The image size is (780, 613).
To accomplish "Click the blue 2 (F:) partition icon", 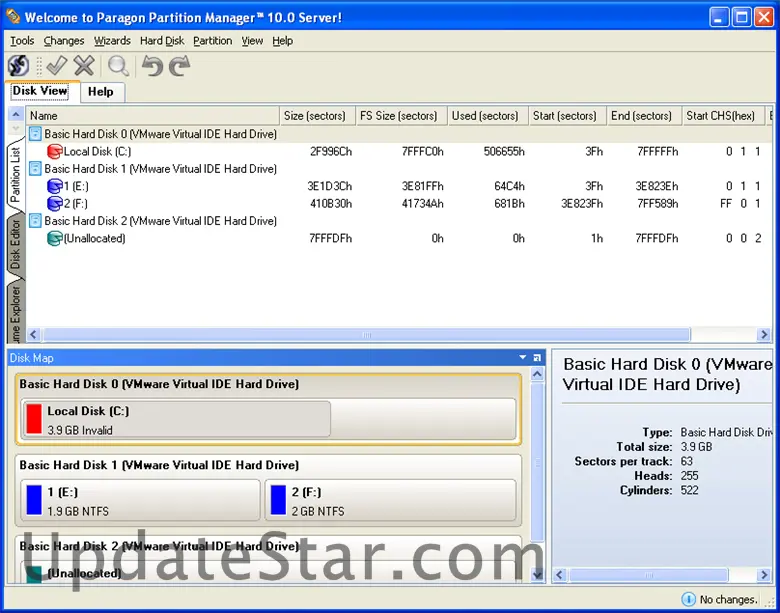I will [x=54, y=204].
